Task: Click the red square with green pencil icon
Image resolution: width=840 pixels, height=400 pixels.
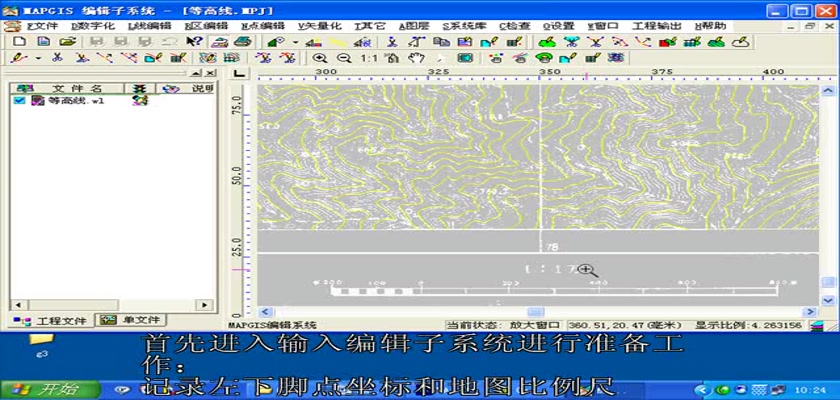Action: tap(668, 42)
